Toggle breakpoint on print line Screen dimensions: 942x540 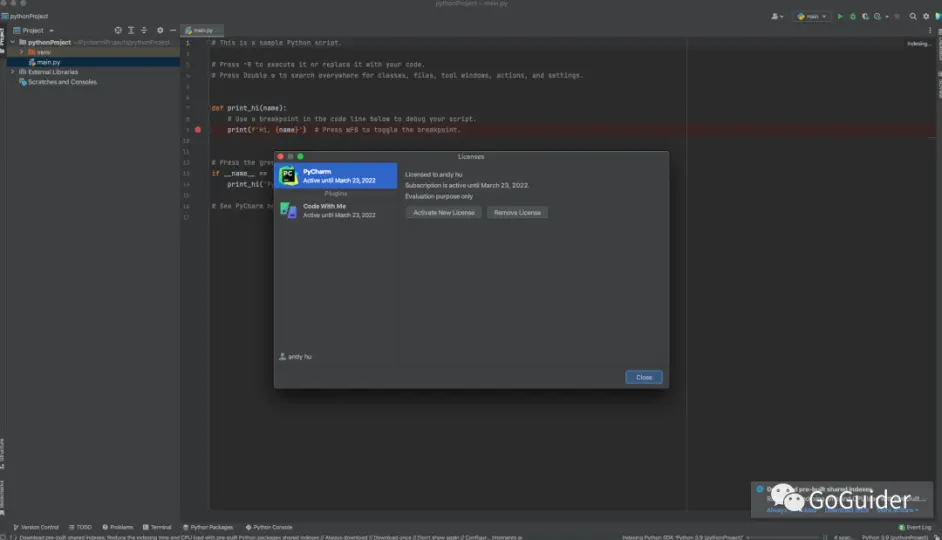coord(198,130)
